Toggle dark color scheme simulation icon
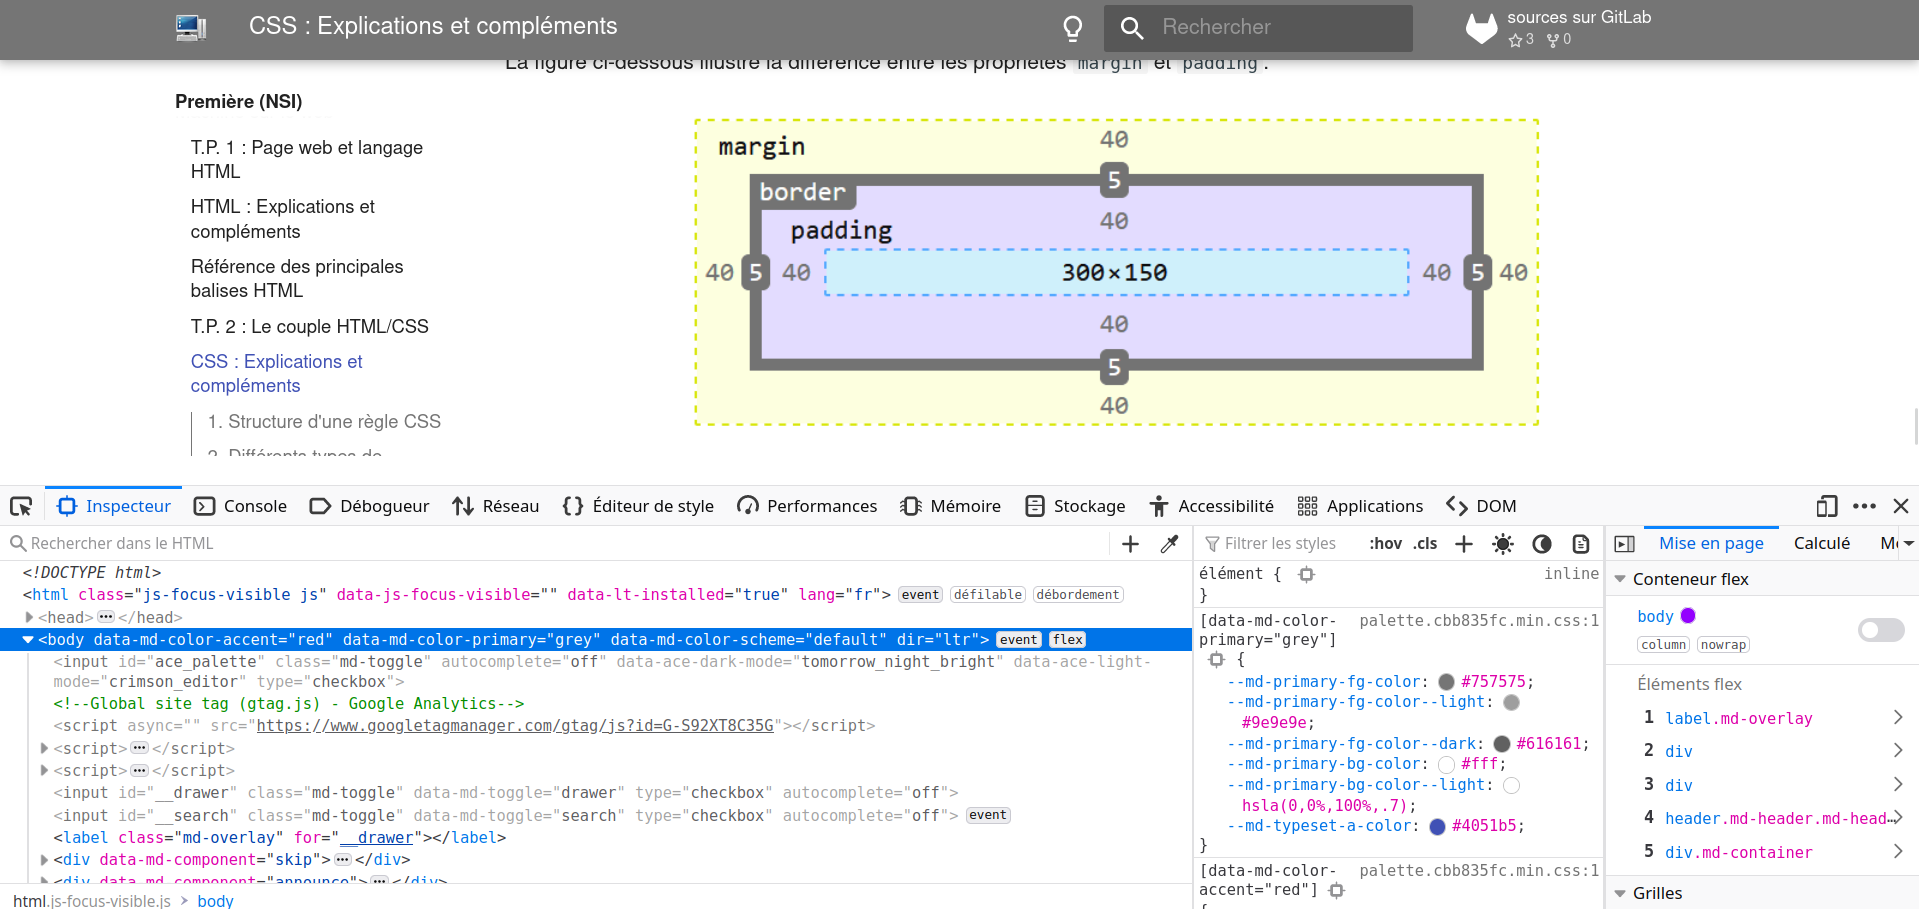1919x909 pixels. pyautogui.click(x=1542, y=544)
